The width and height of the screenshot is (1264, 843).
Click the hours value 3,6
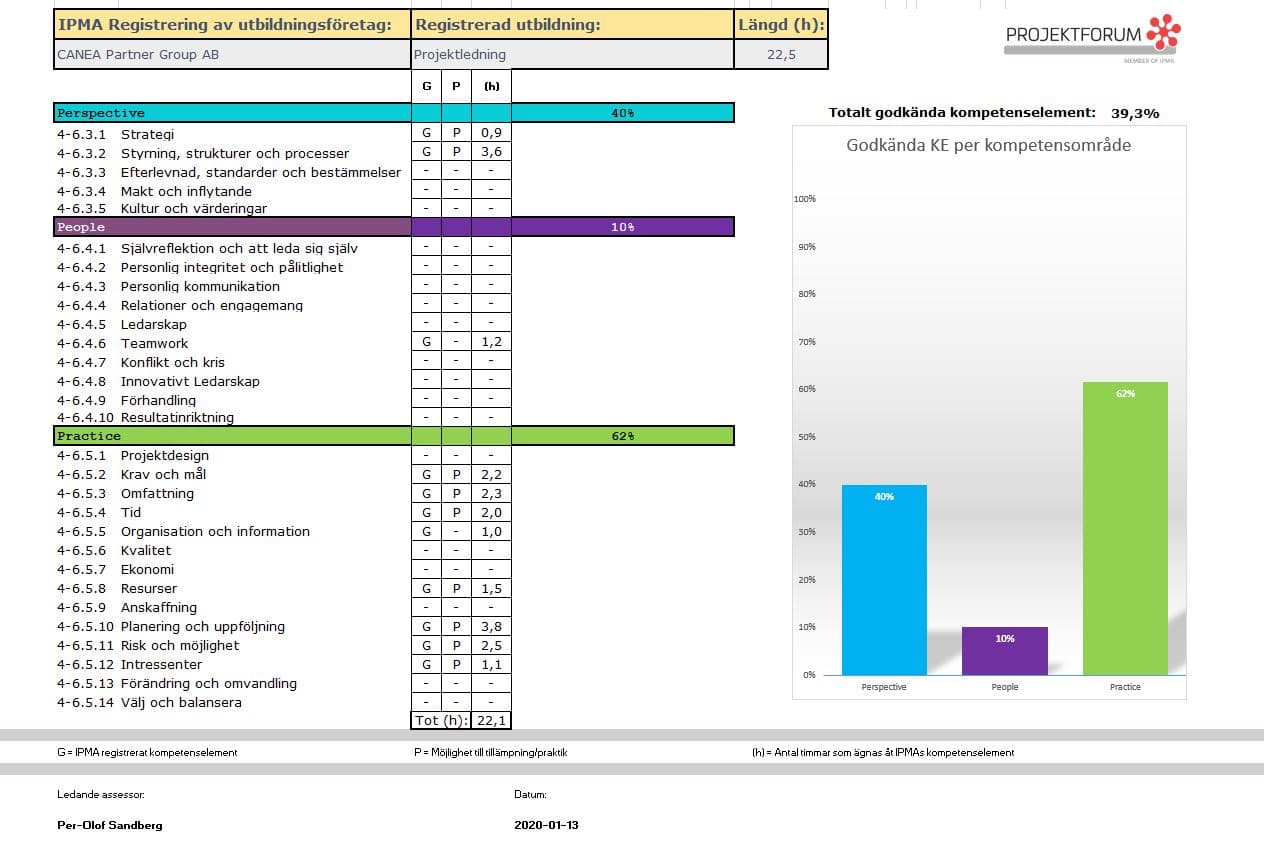pos(491,153)
